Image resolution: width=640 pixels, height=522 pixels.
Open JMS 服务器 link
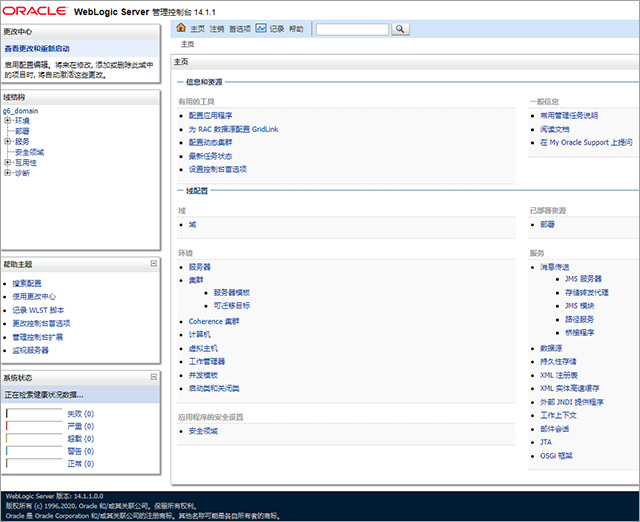click(x=583, y=279)
